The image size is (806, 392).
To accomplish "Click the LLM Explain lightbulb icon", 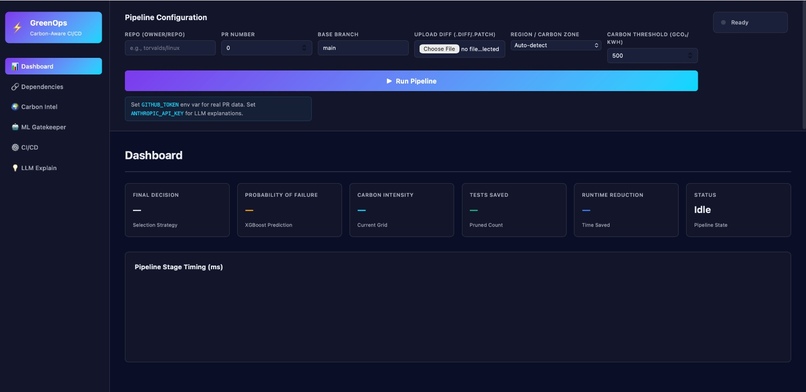I will point(15,168).
